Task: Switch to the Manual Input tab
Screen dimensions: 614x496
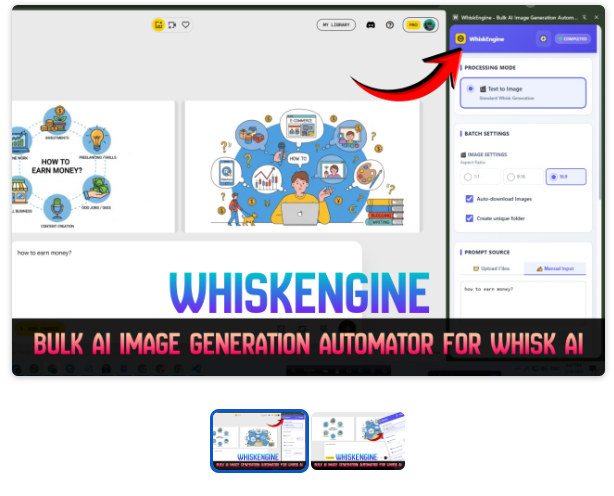Action: pos(555,269)
